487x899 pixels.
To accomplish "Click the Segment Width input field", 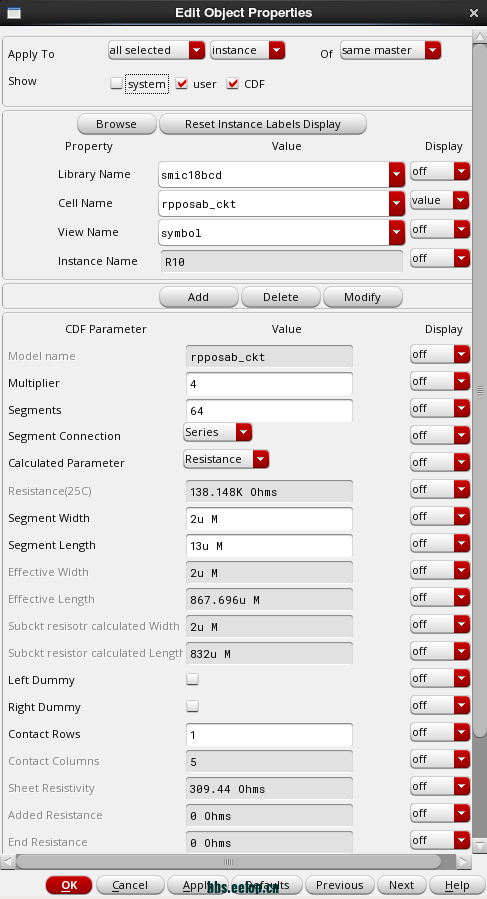I will [x=269, y=519].
